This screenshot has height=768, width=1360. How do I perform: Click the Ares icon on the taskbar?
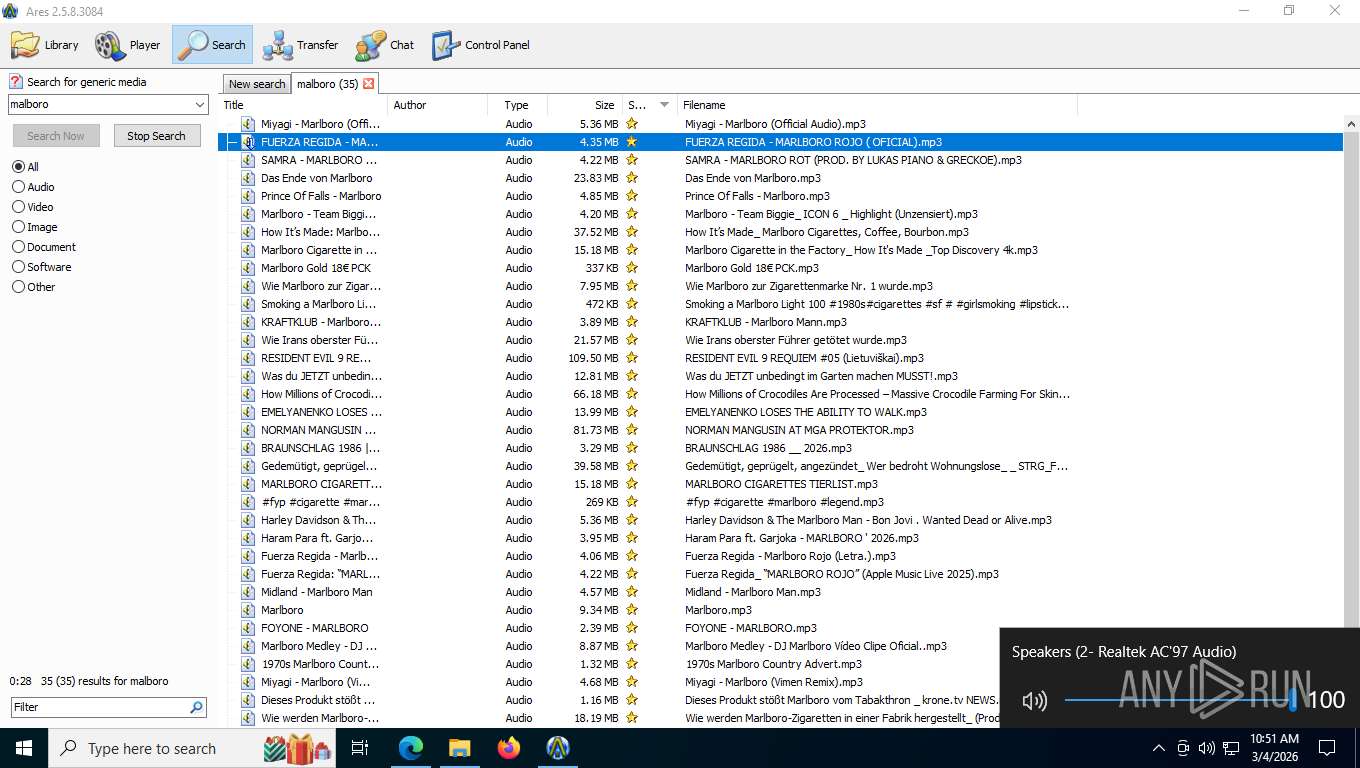click(558, 748)
